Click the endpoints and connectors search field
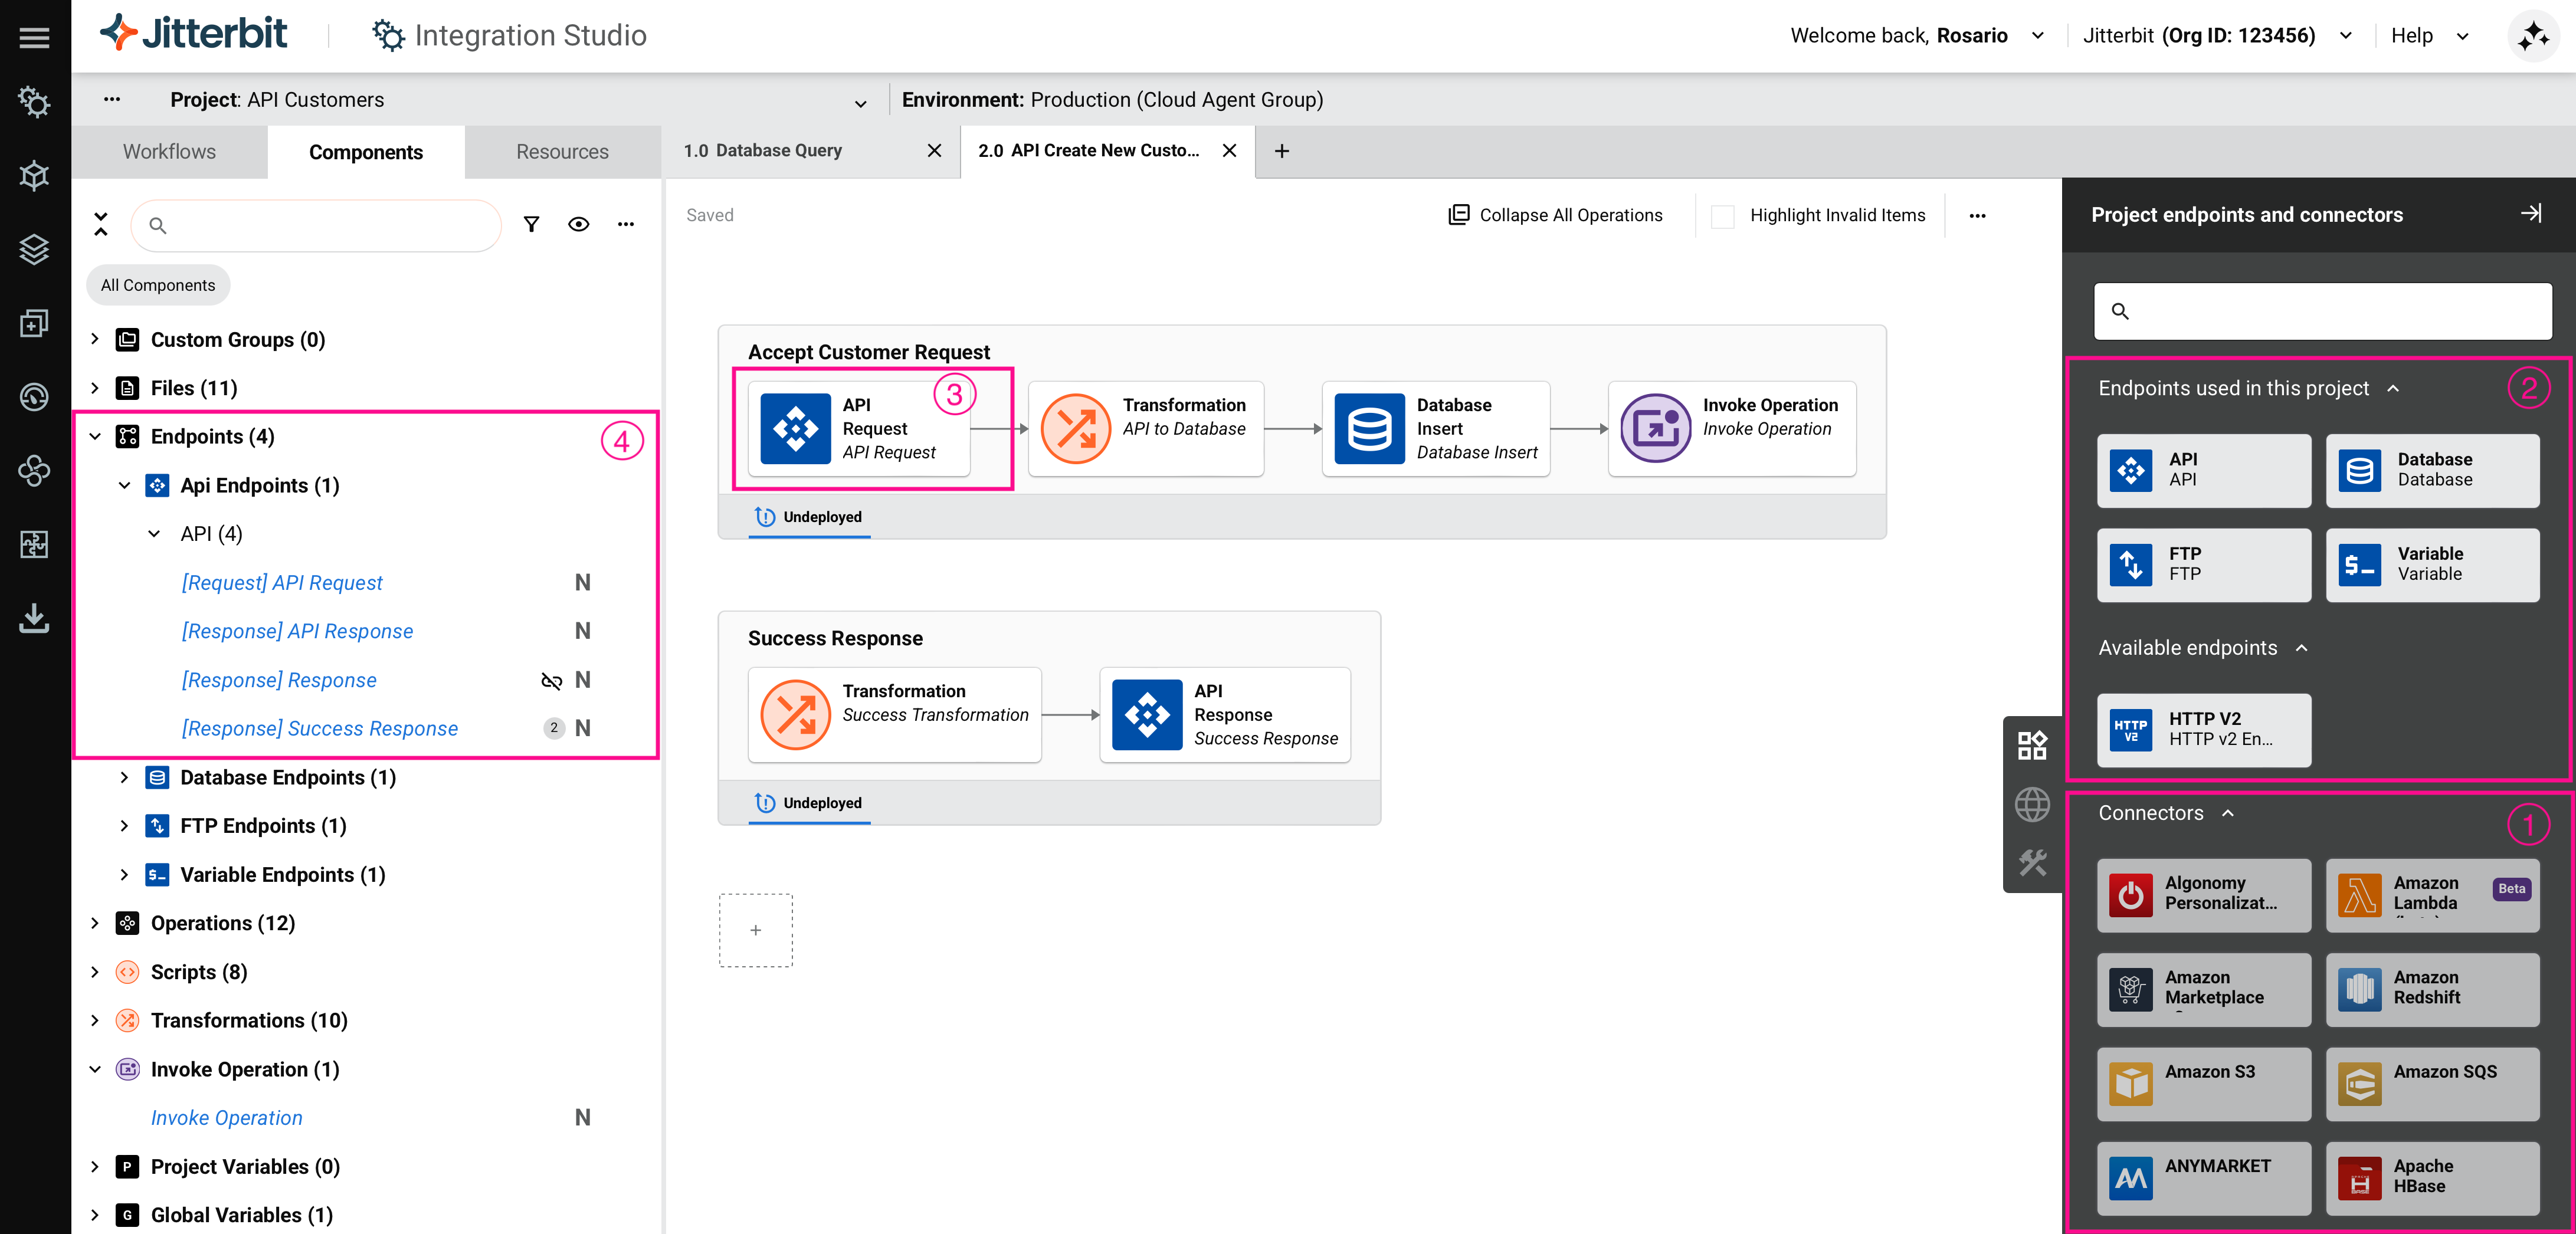This screenshot has width=2576, height=1234. (x=2322, y=311)
